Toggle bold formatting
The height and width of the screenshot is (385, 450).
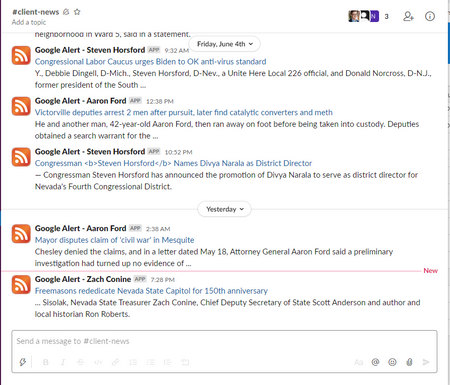[46, 362]
